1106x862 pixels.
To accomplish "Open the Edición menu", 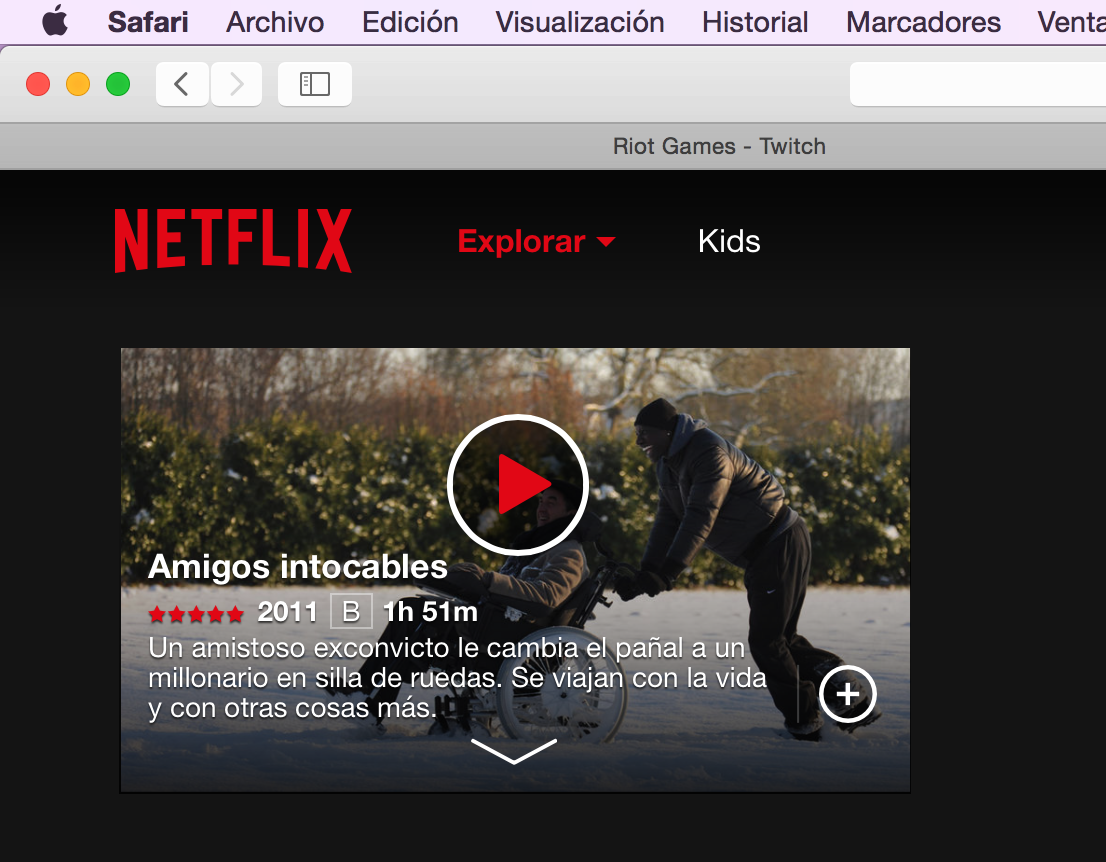I will click(x=410, y=22).
